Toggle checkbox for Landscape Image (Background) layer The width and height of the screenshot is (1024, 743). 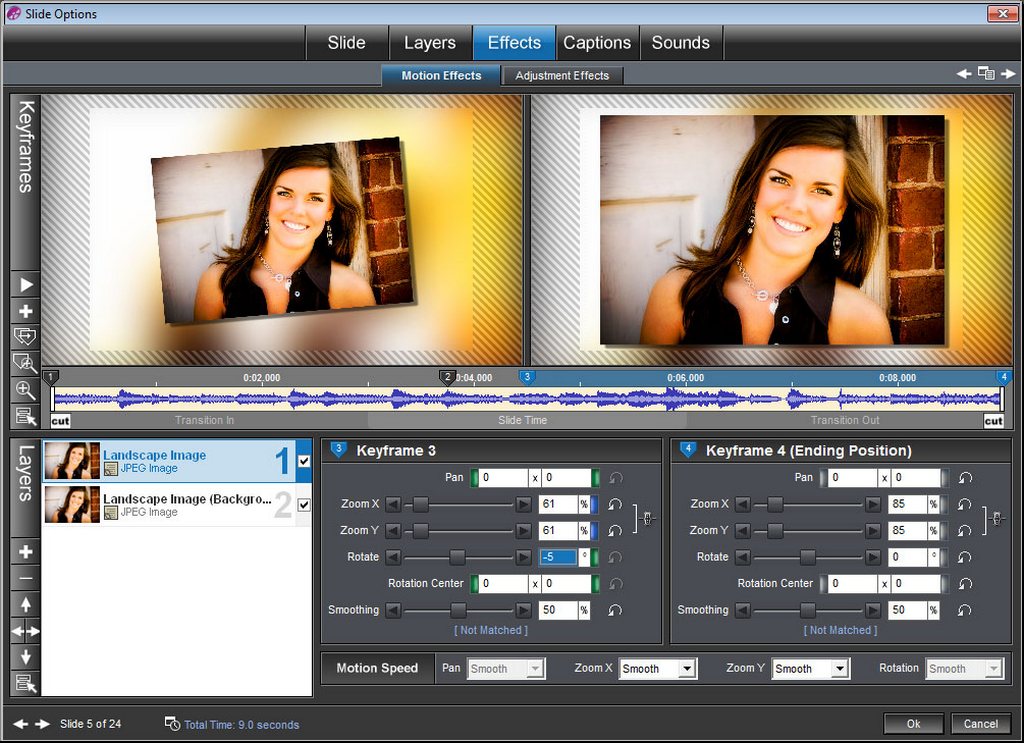pos(304,505)
